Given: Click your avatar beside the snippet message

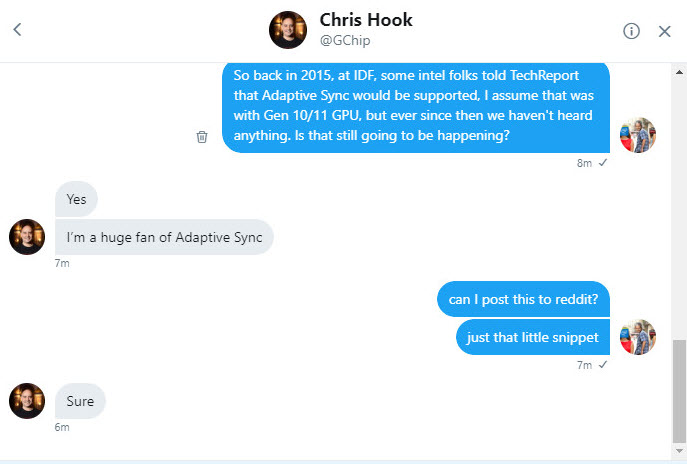Looking at the screenshot, I should pos(638,337).
